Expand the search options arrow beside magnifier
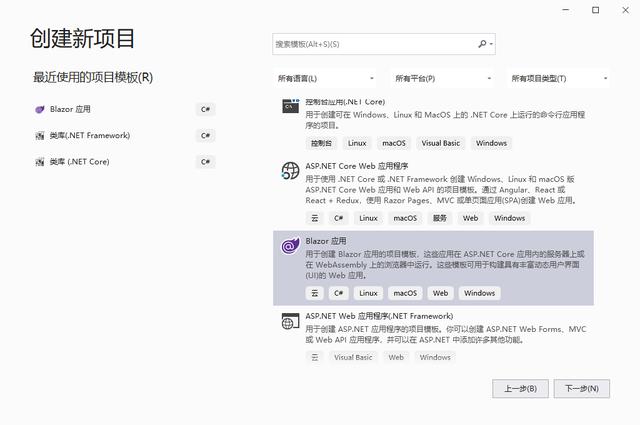 491,44
